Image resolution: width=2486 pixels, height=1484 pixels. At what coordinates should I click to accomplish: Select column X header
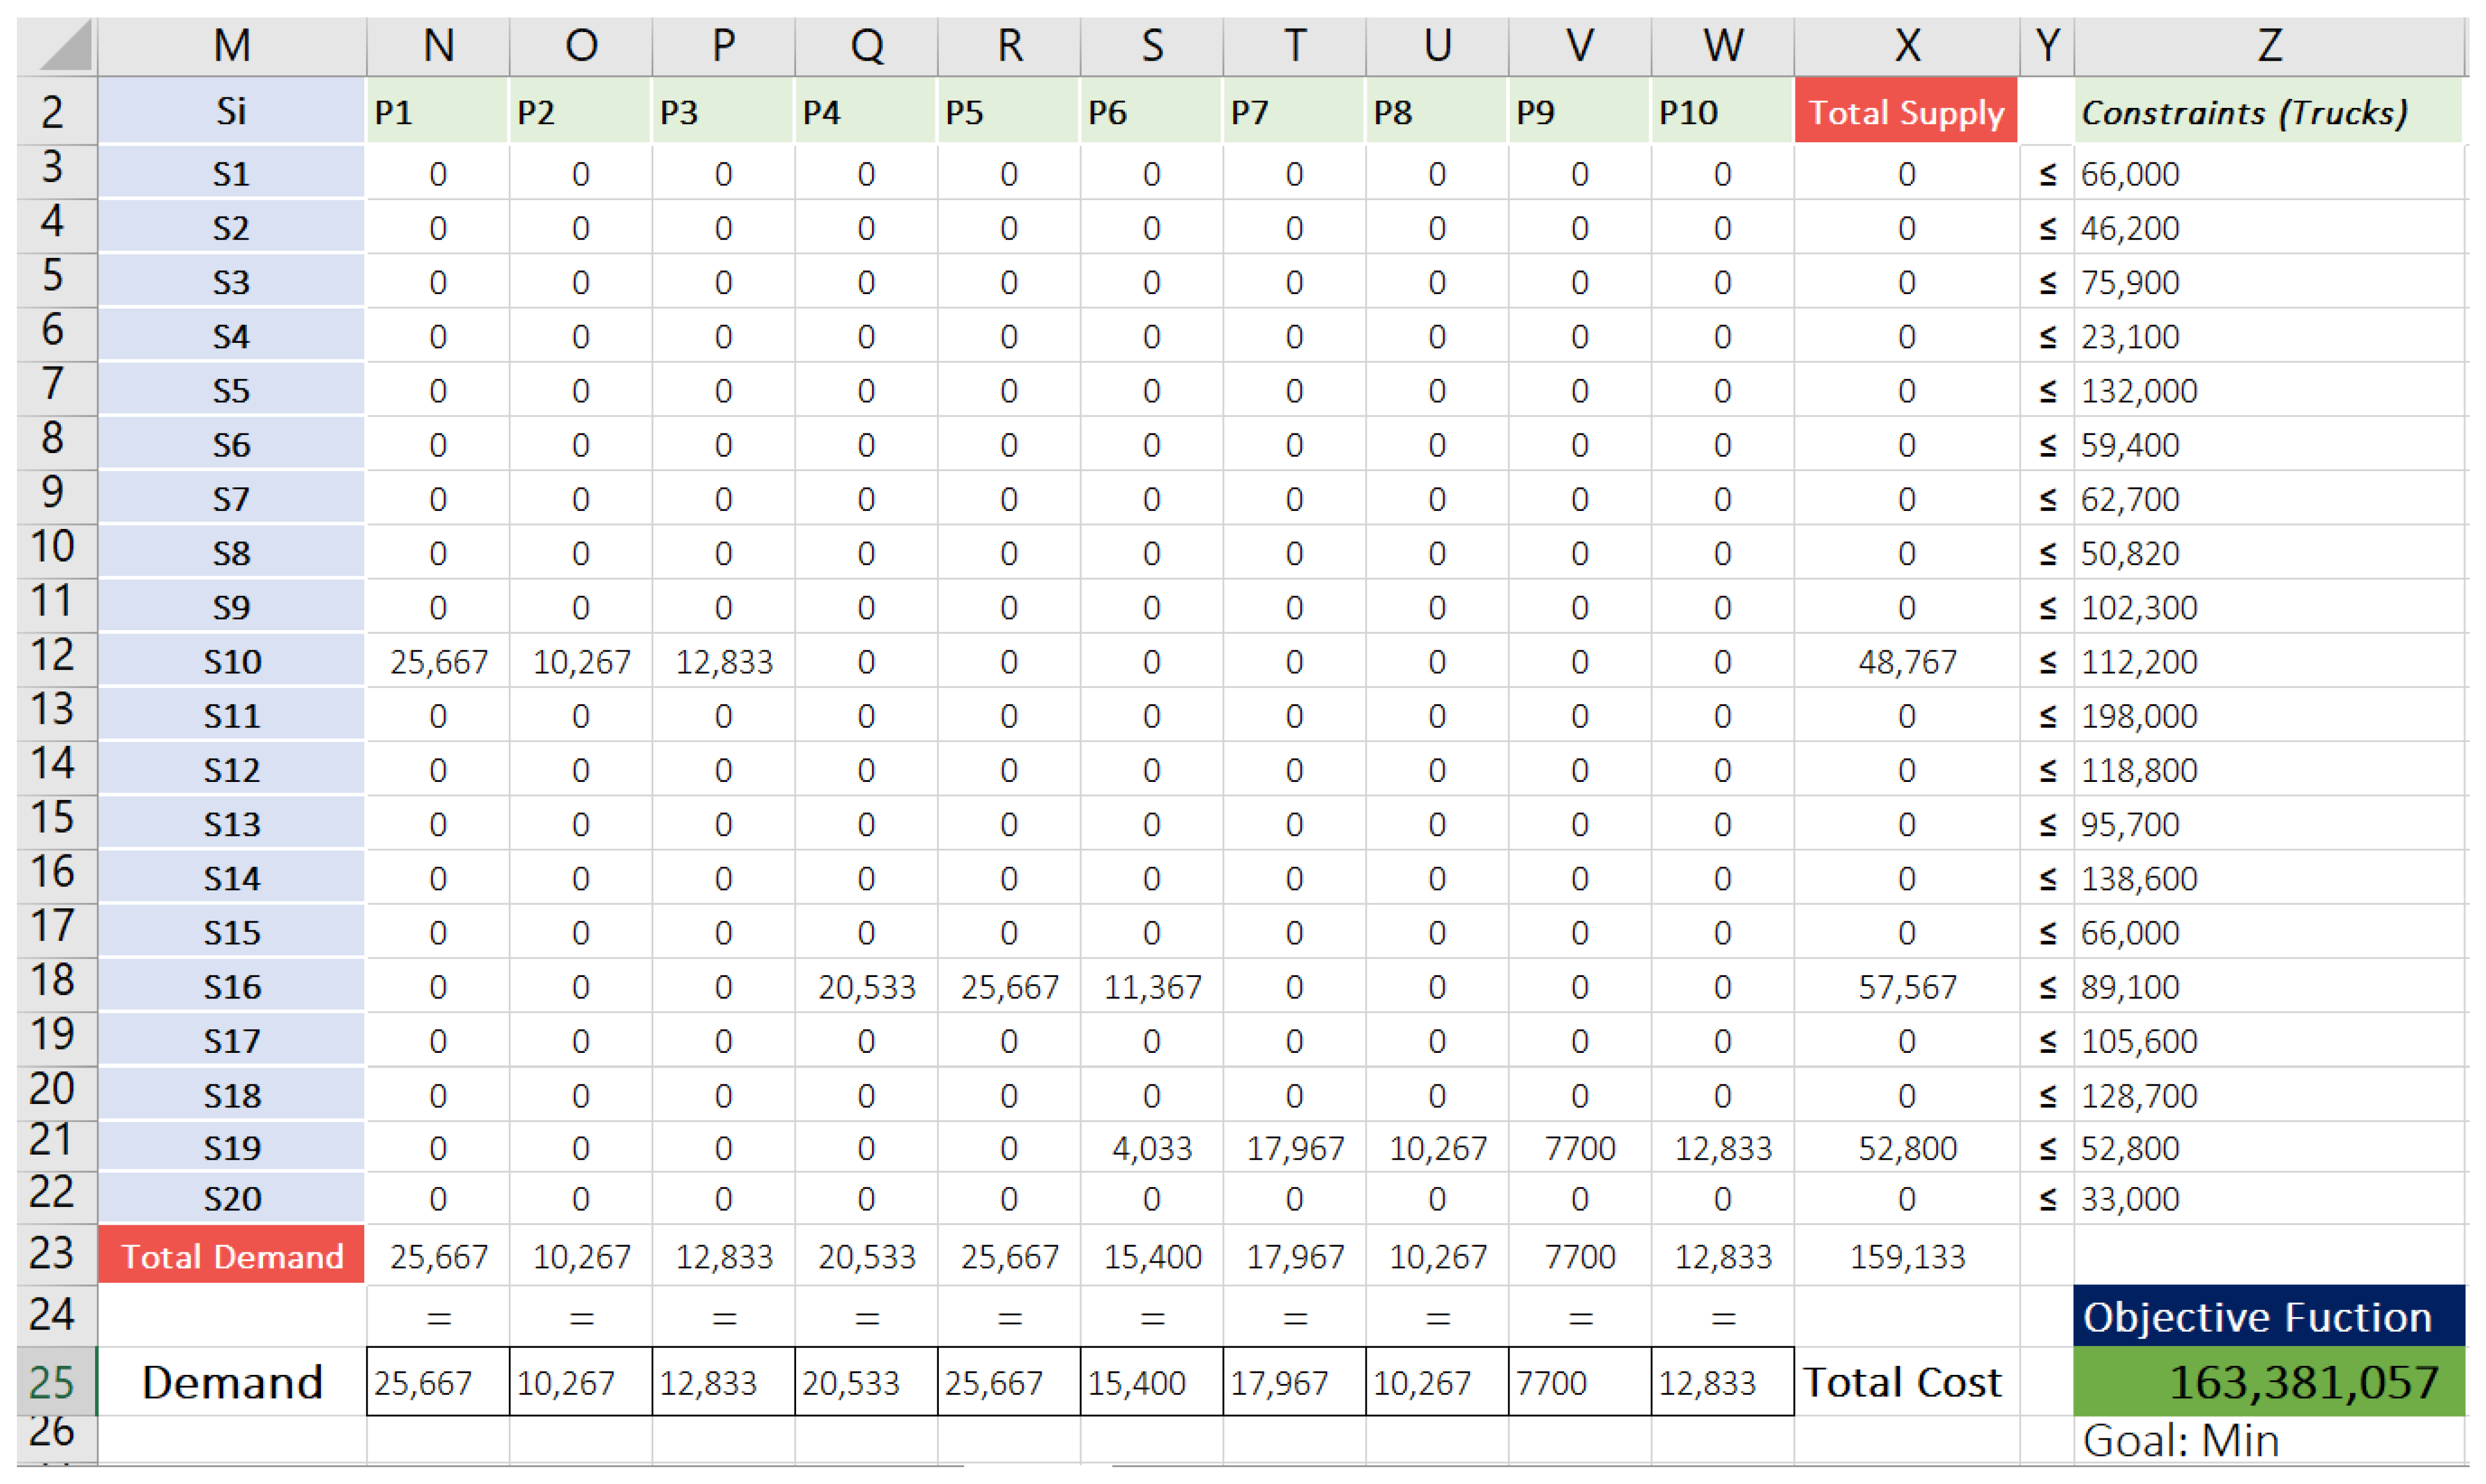1906,46
